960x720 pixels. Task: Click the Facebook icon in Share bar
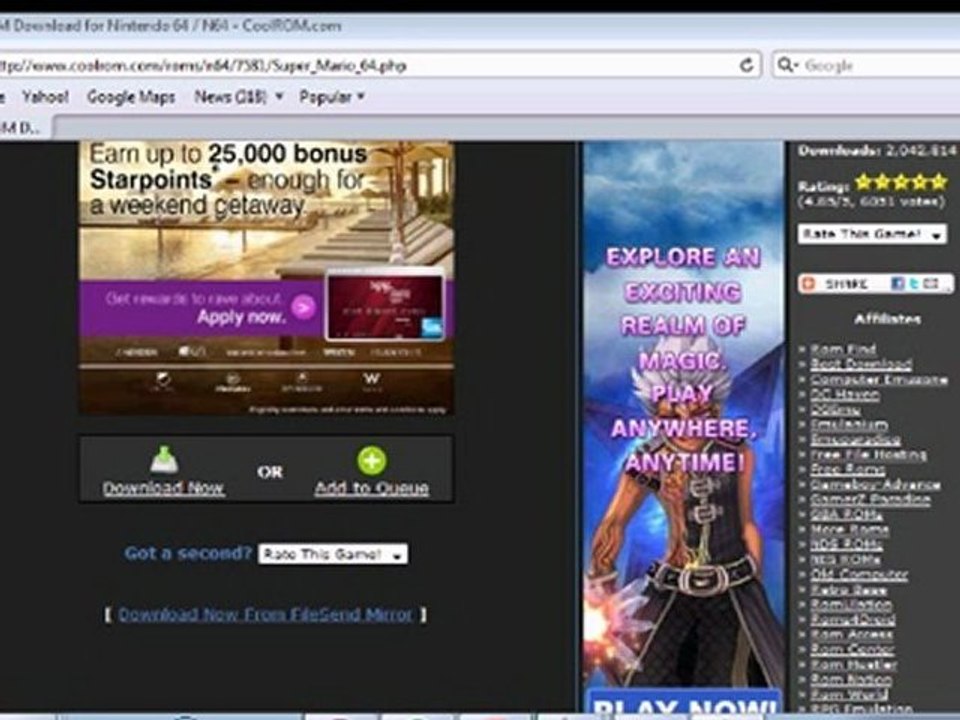(x=898, y=283)
